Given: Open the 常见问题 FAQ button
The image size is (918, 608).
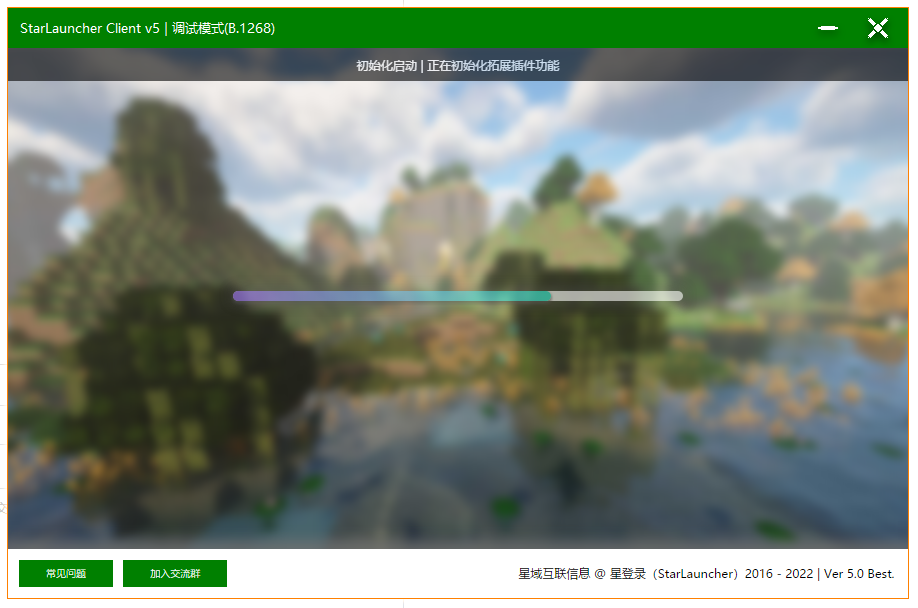Looking at the screenshot, I should click(x=66, y=573).
